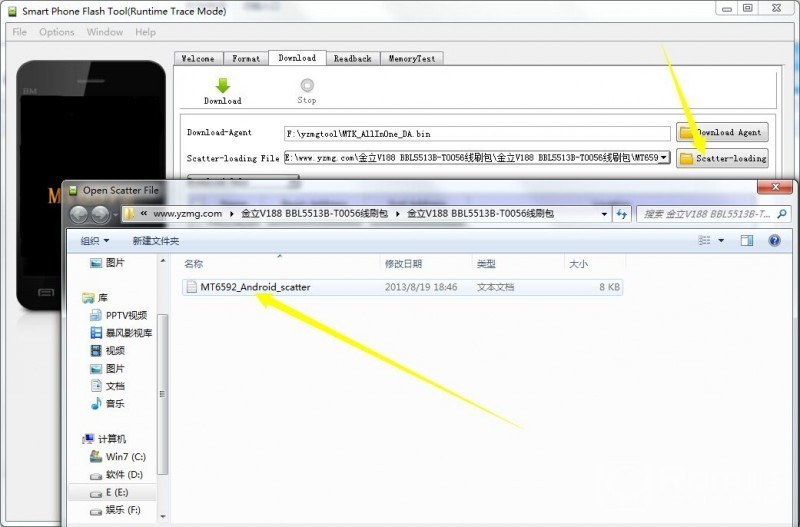Click the refresh button beside address bar

point(621,214)
